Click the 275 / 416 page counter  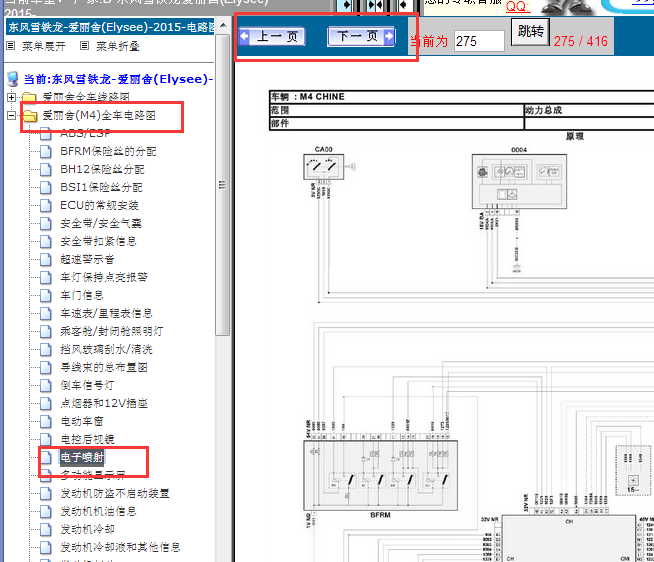[580, 41]
